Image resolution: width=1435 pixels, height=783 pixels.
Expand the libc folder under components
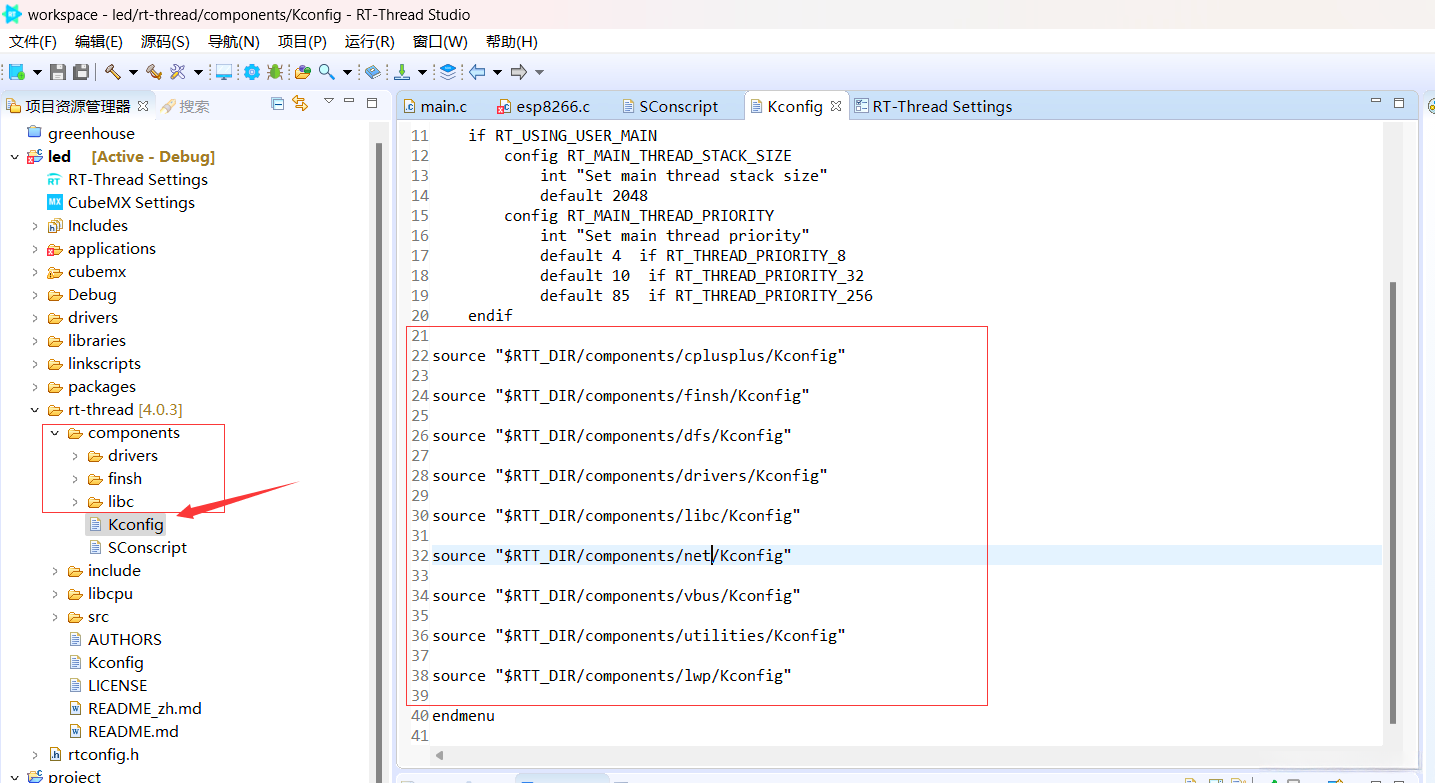click(x=75, y=502)
